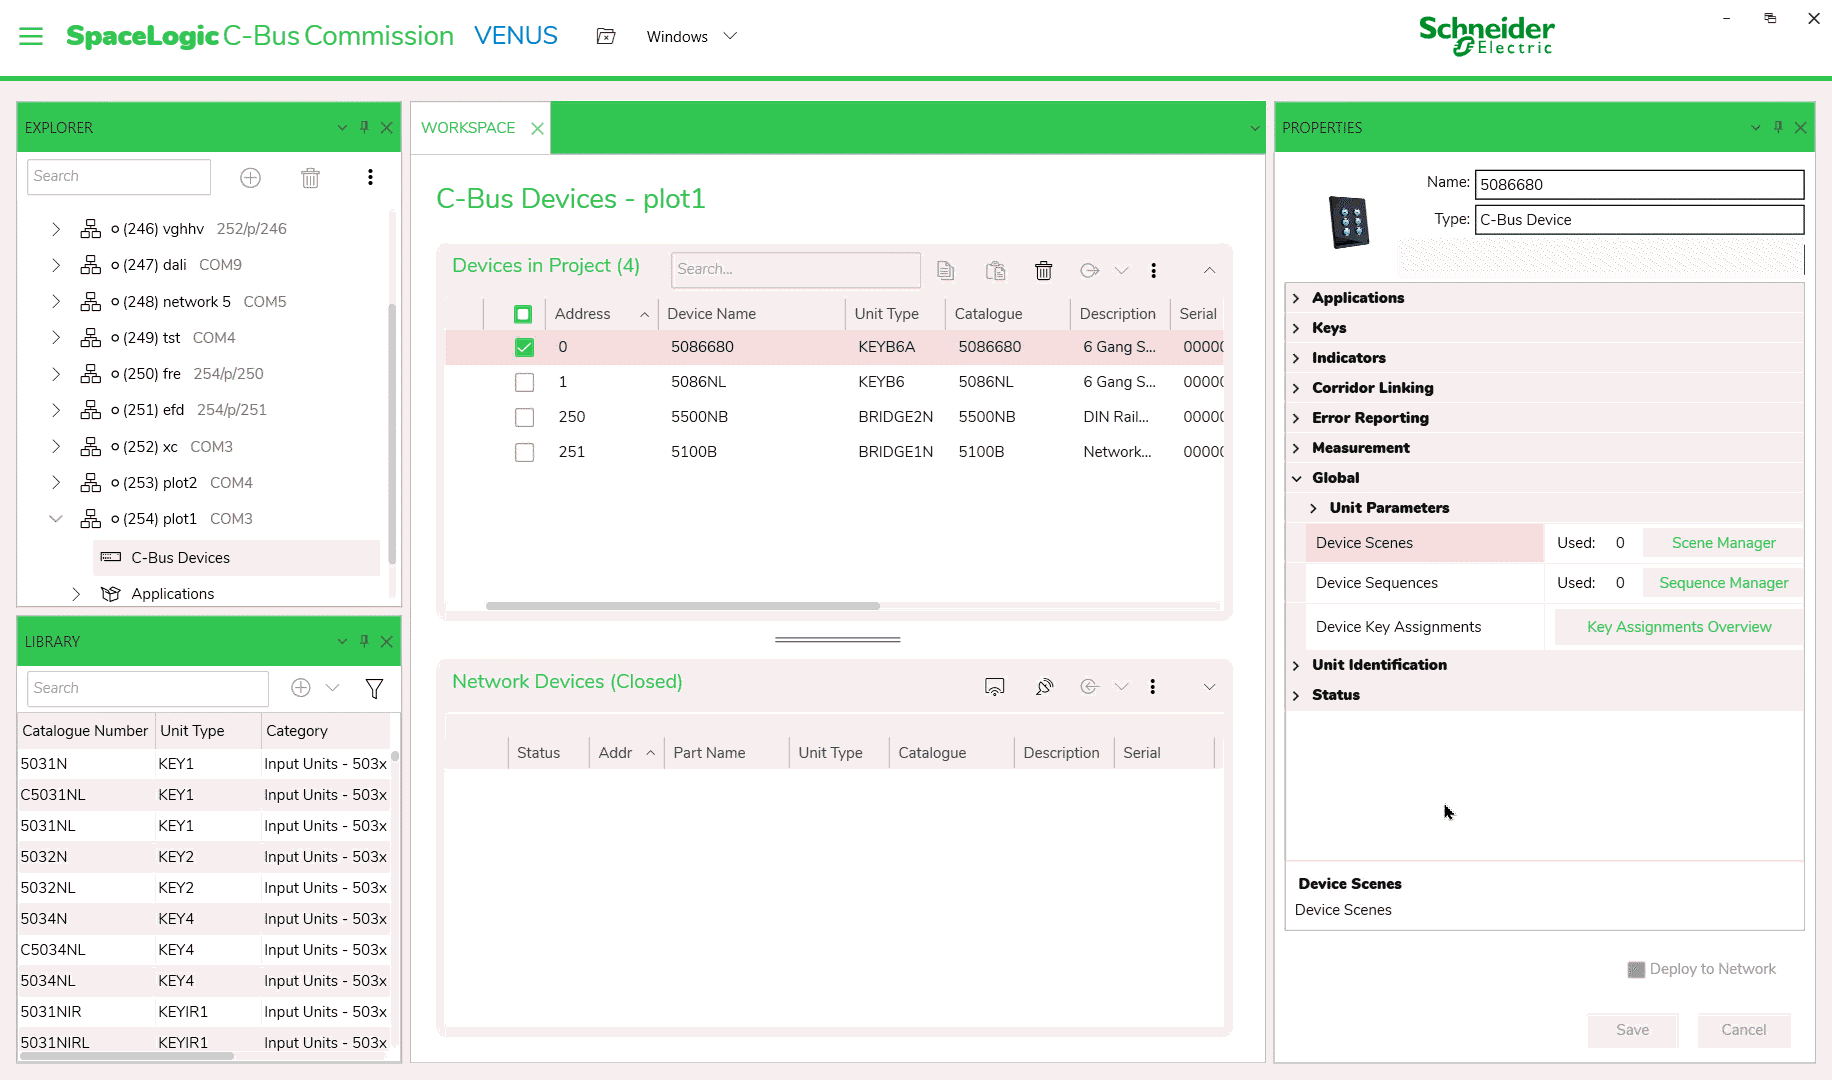Expand Status property group
This screenshot has height=1080, width=1832.
[x=1296, y=695]
